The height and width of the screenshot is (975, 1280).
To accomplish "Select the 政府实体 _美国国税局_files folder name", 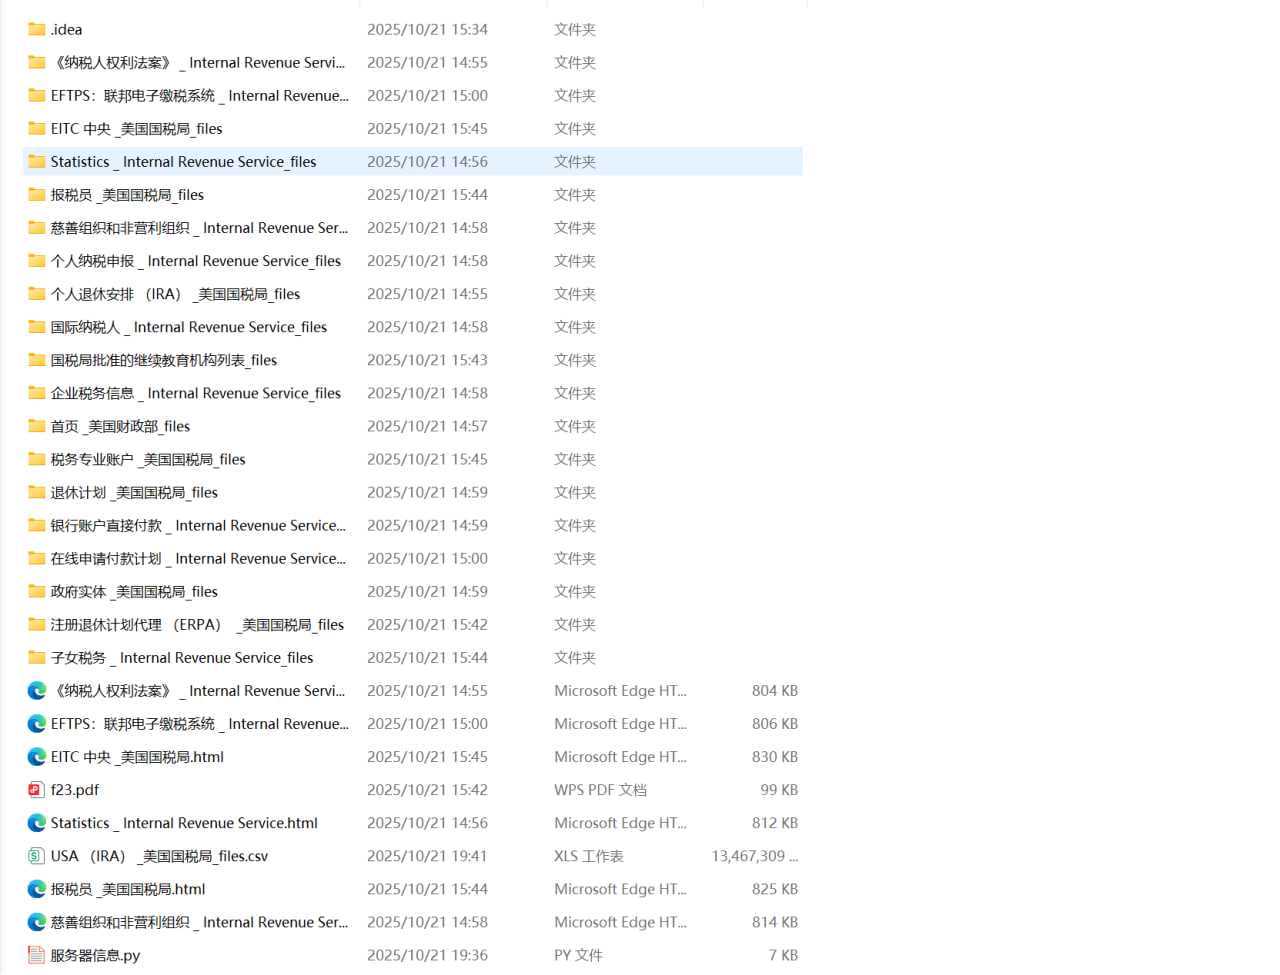I will click(134, 590).
